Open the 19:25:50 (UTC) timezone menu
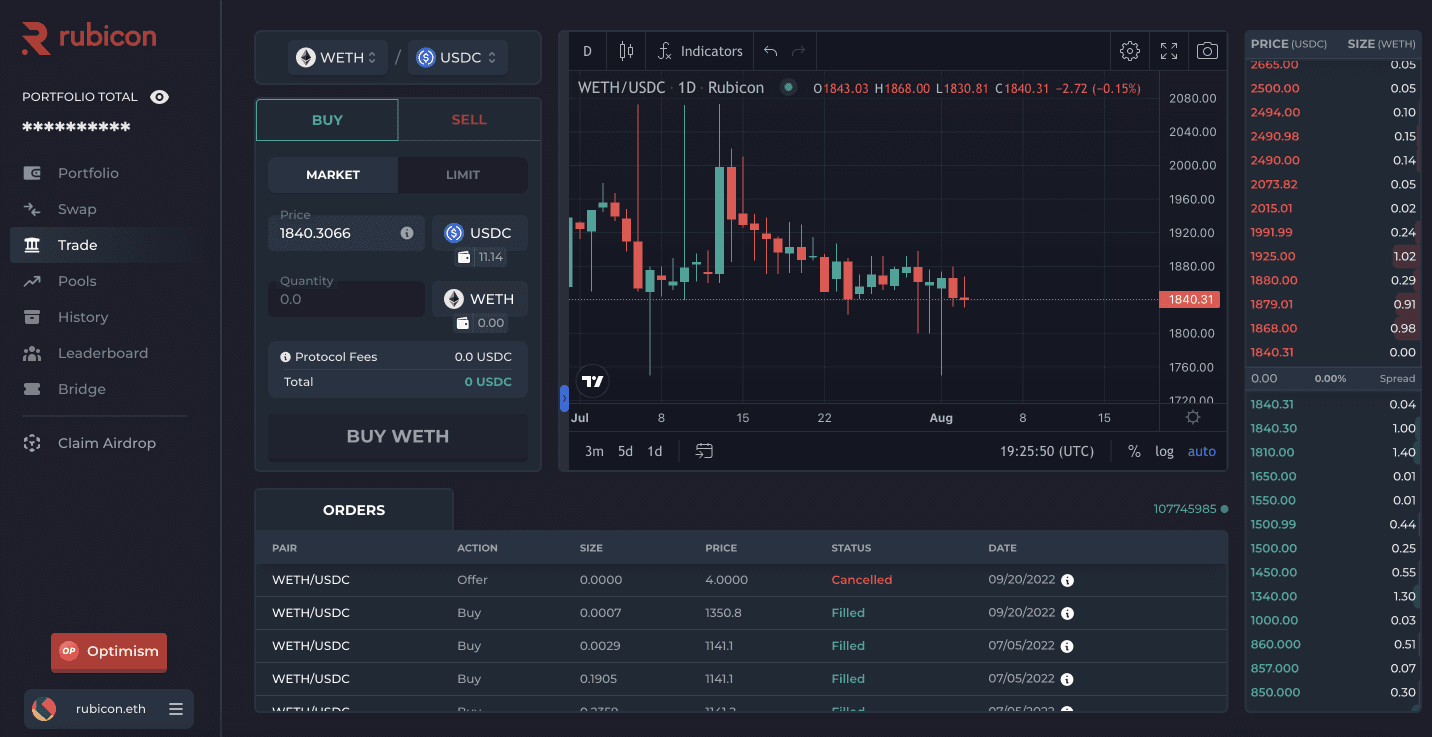 1047,451
